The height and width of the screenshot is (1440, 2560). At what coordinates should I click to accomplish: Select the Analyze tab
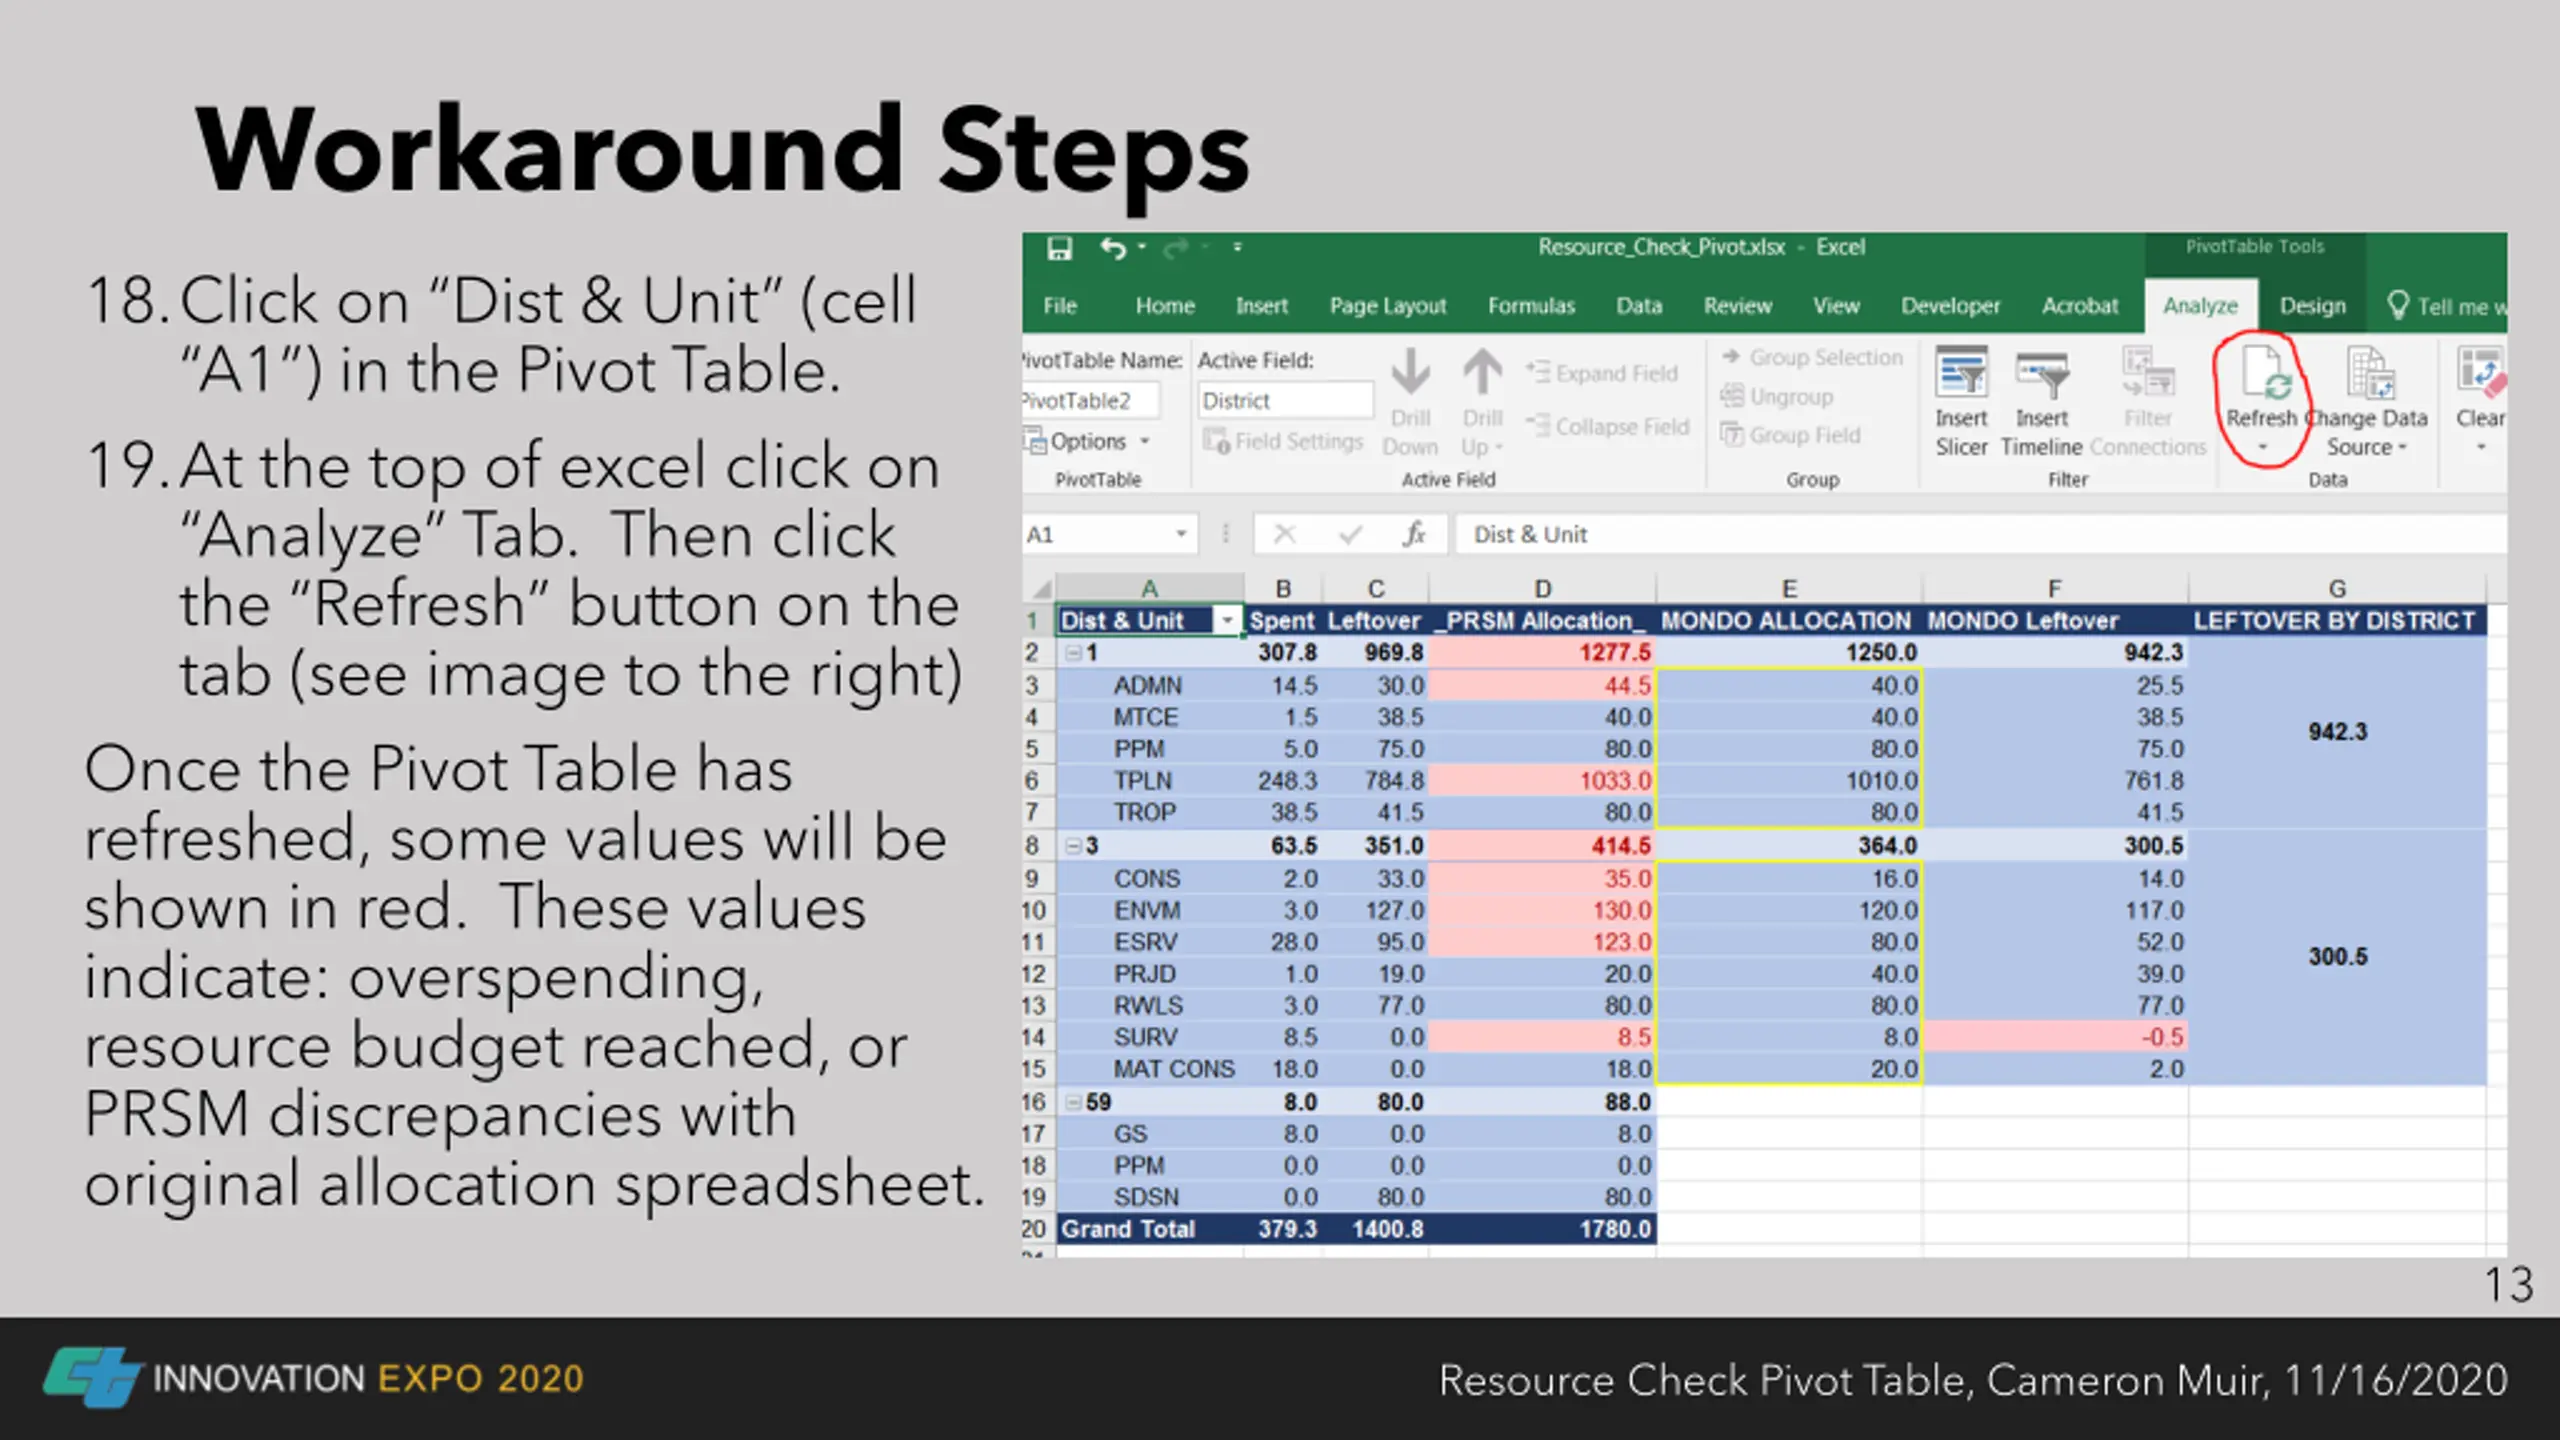coord(2200,306)
